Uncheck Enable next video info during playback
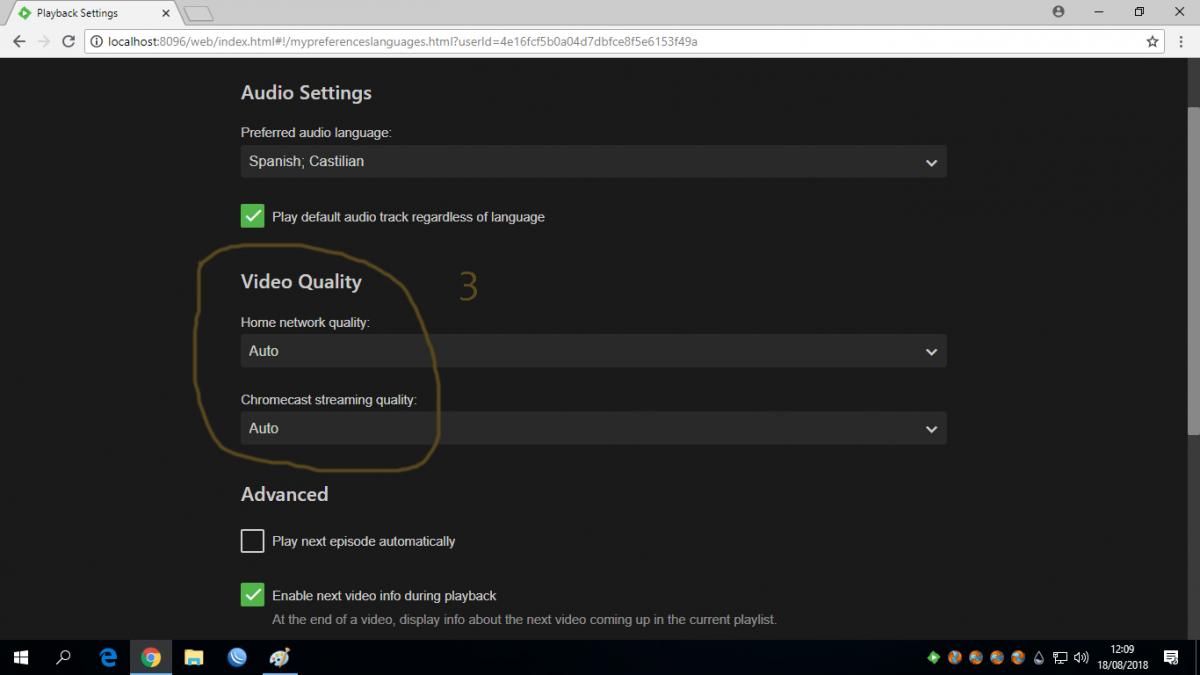The width and height of the screenshot is (1200, 675). pos(252,595)
